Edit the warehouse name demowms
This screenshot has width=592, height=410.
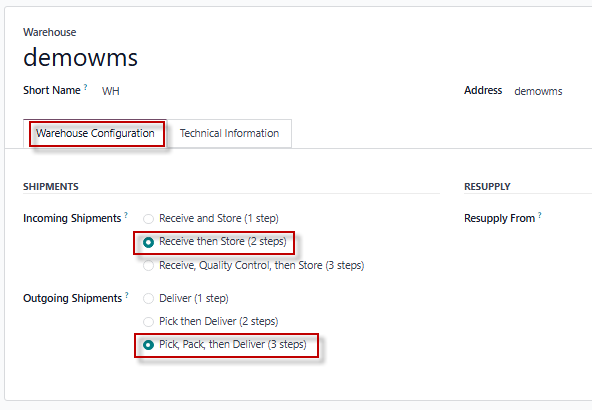click(x=80, y=58)
